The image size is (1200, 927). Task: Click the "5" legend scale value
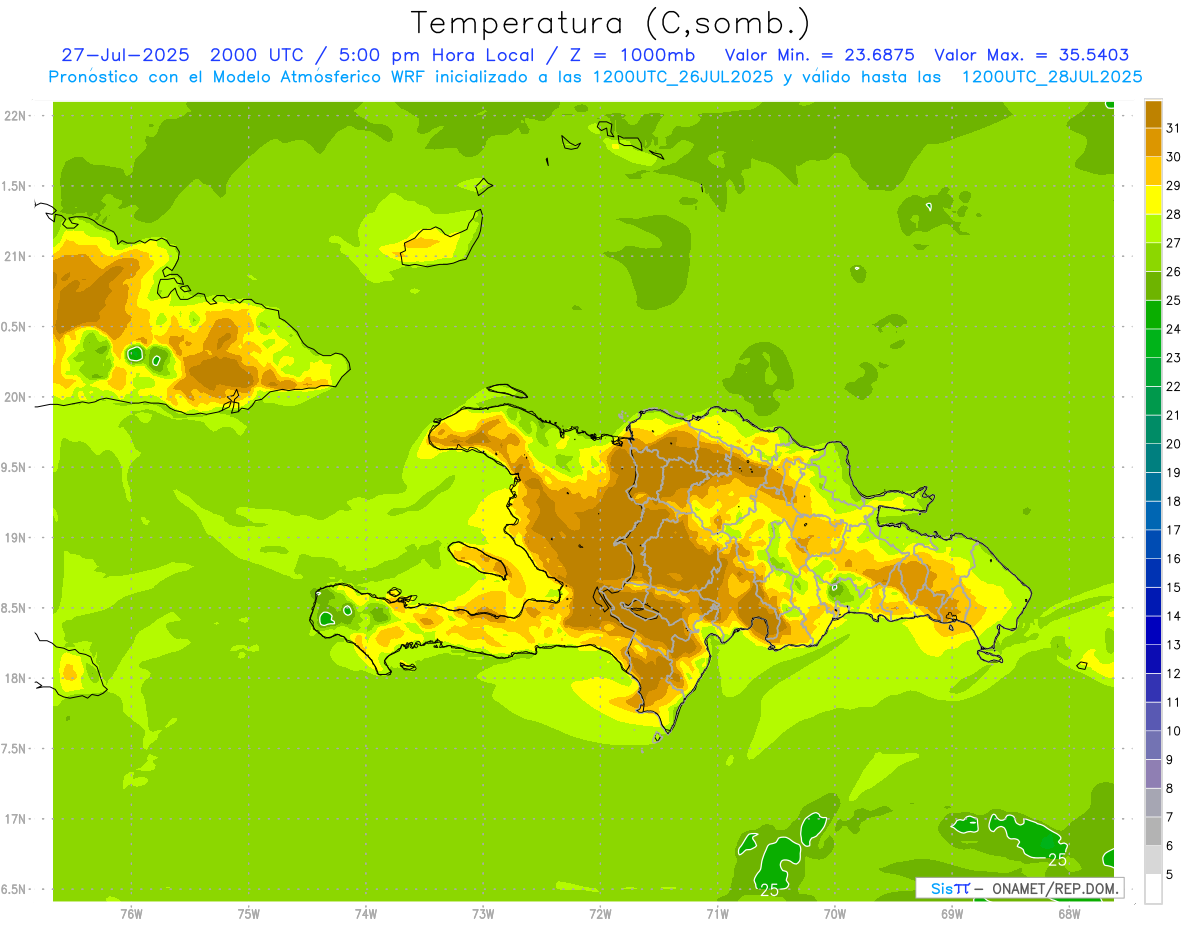pyautogui.click(x=1170, y=875)
